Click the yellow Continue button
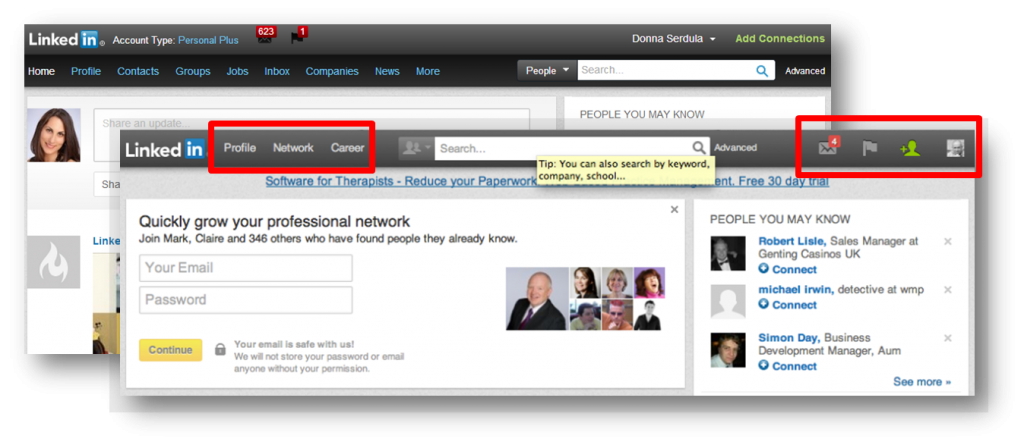 point(170,350)
